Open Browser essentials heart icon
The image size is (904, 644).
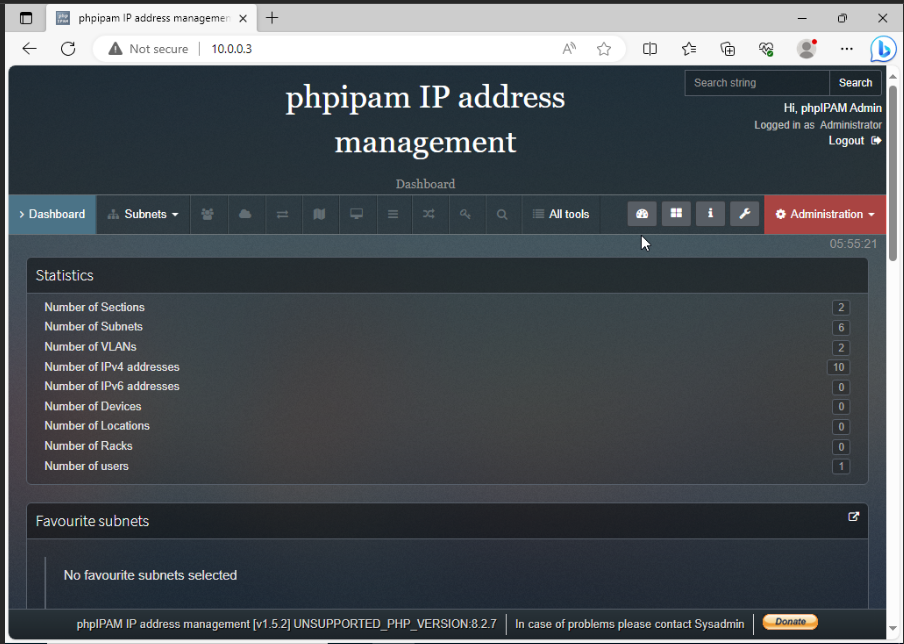coord(766,49)
